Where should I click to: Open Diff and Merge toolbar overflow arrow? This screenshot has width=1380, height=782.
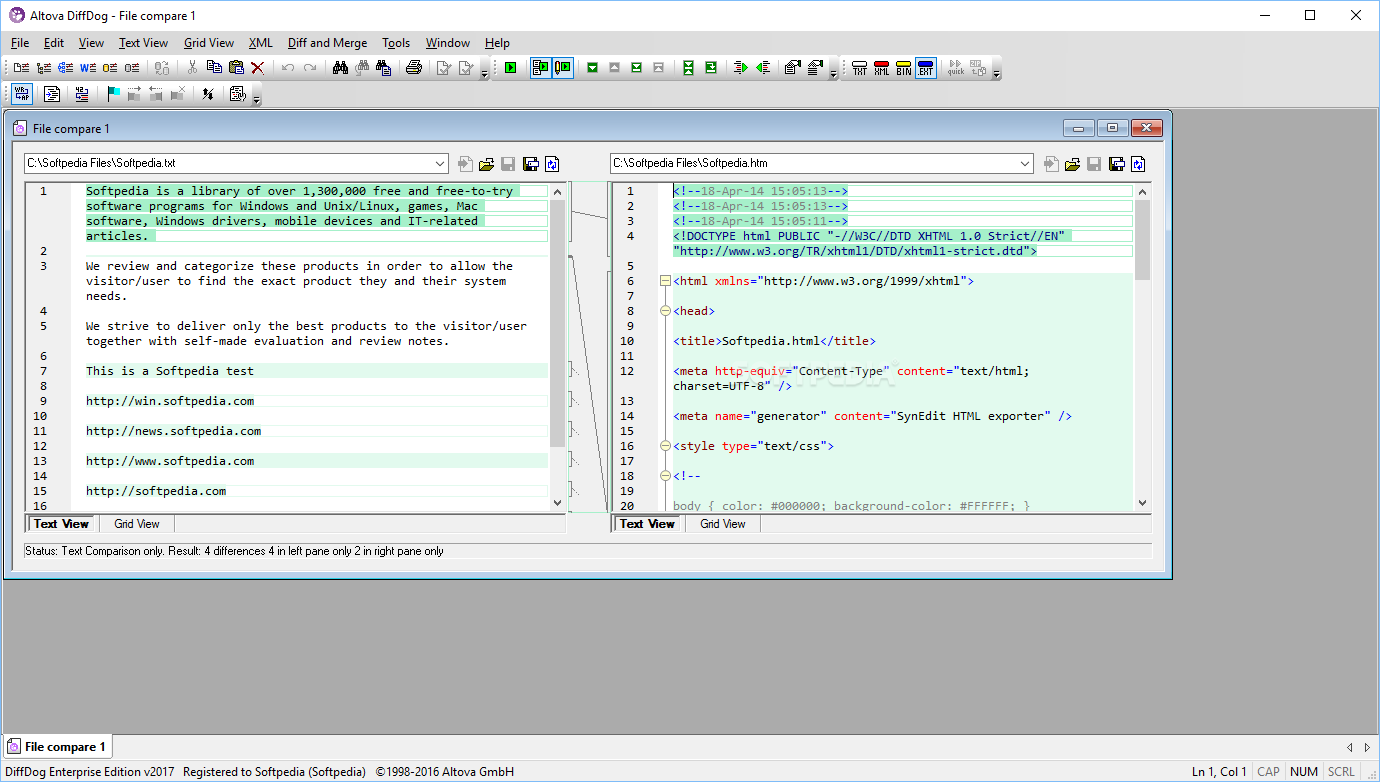pos(833,72)
